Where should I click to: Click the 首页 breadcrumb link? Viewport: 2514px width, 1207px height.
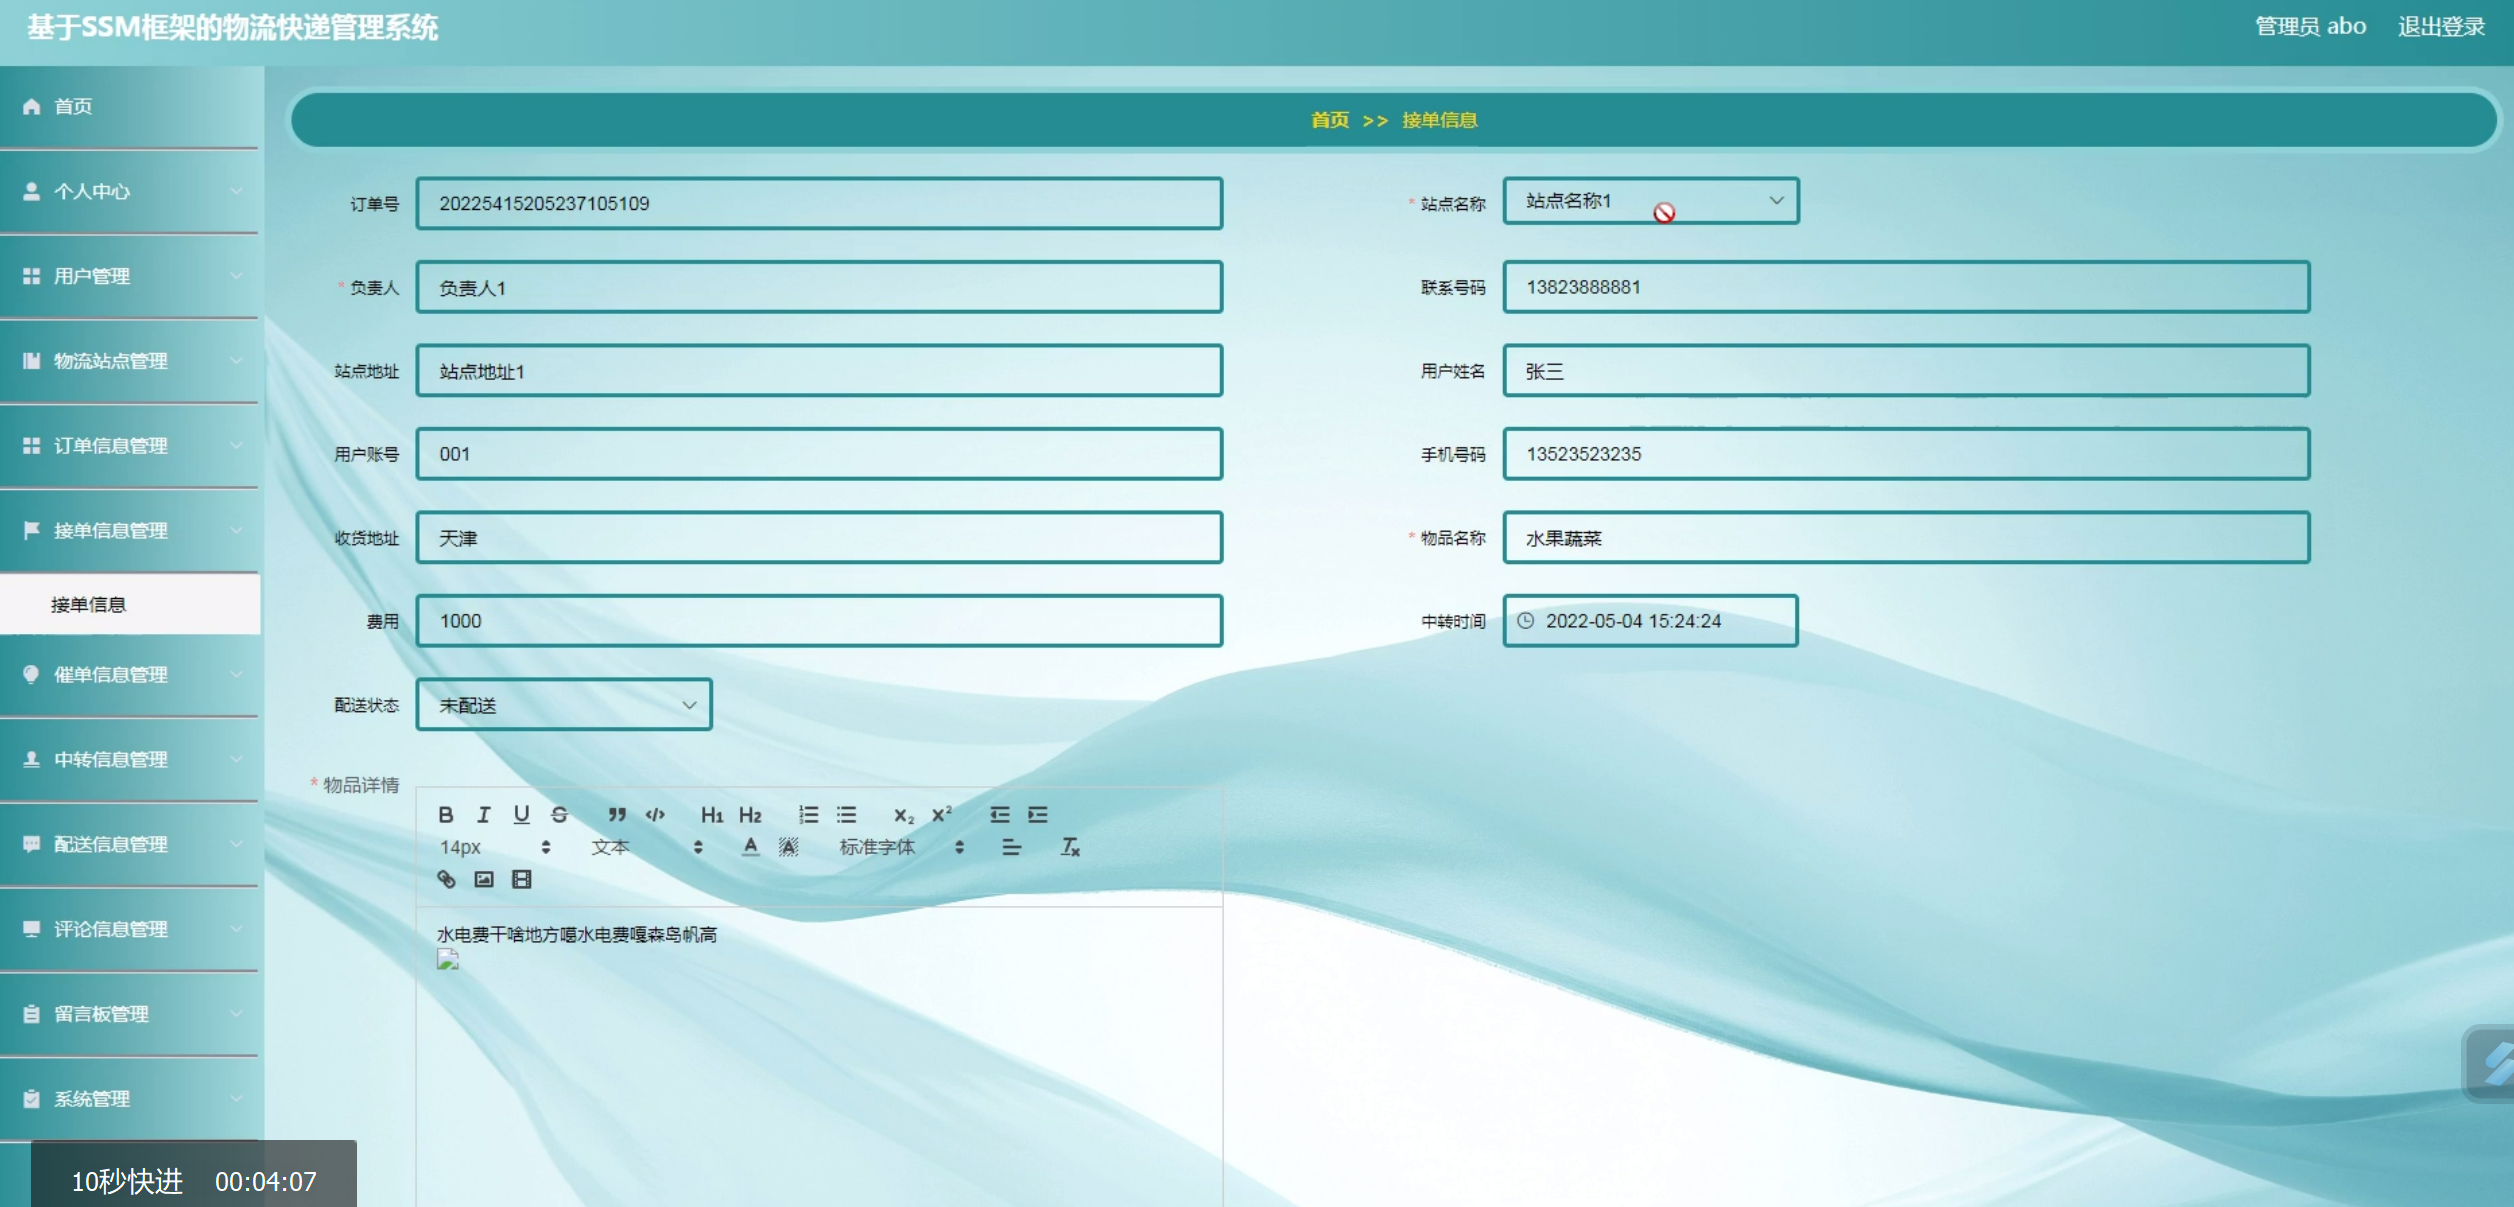coord(1329,120)
